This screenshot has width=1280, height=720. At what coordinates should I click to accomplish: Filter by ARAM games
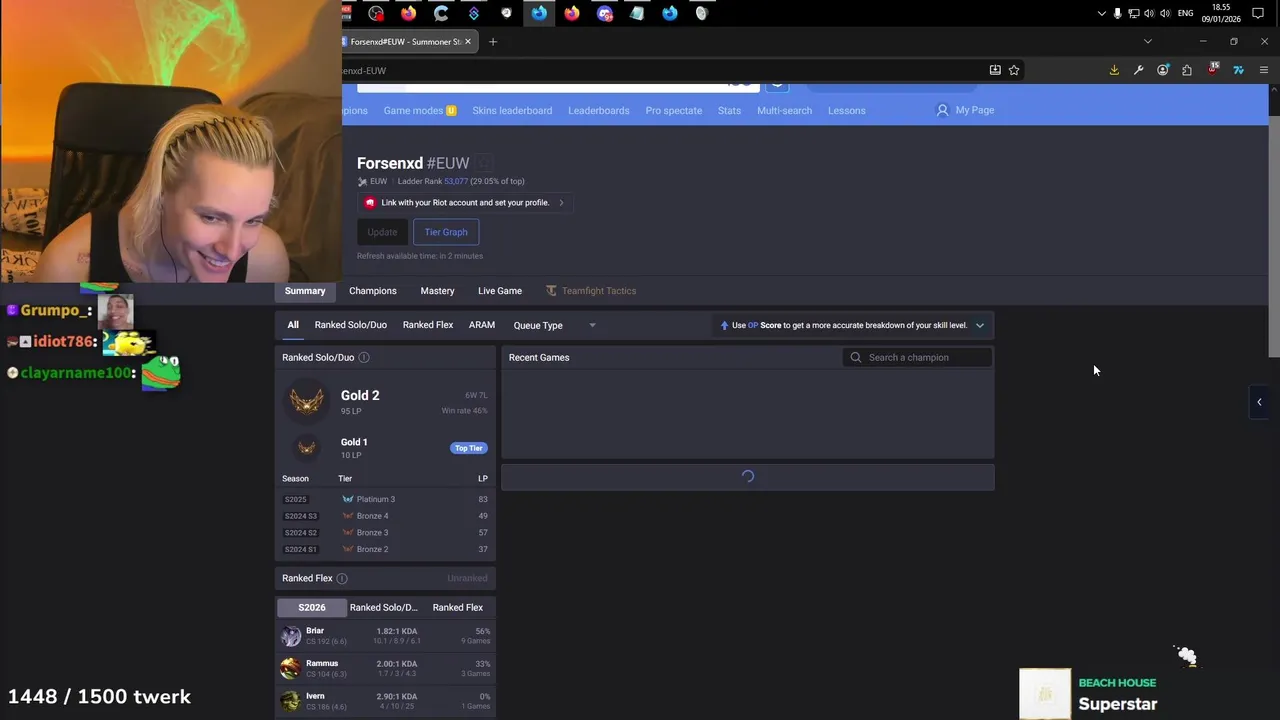tap(482, 325)
